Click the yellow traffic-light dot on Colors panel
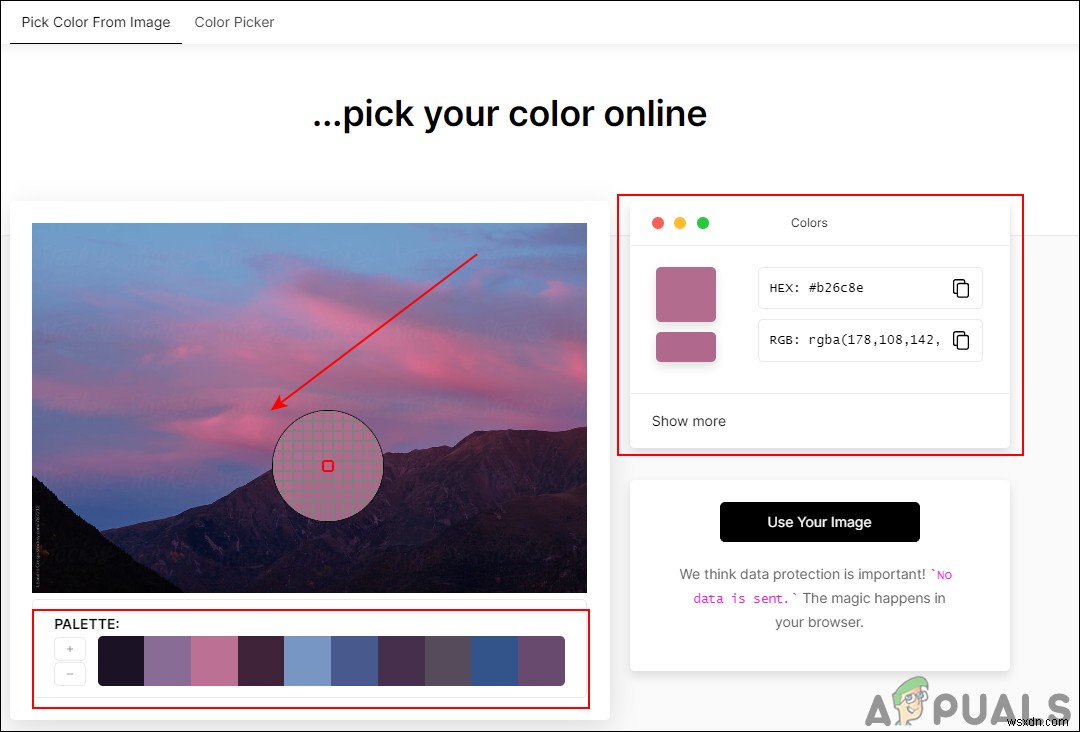1080x732 pixels. point(680,223)
